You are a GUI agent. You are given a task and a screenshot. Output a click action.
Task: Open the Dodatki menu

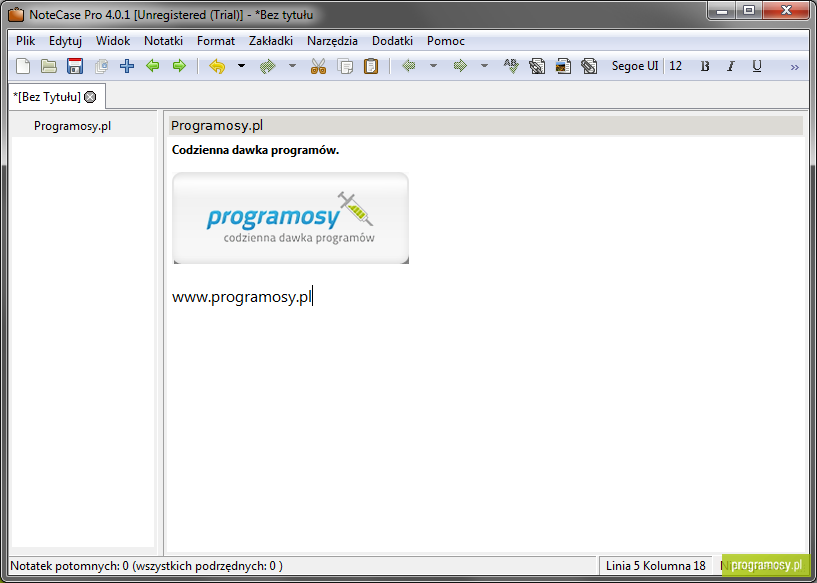coord(392,41)
